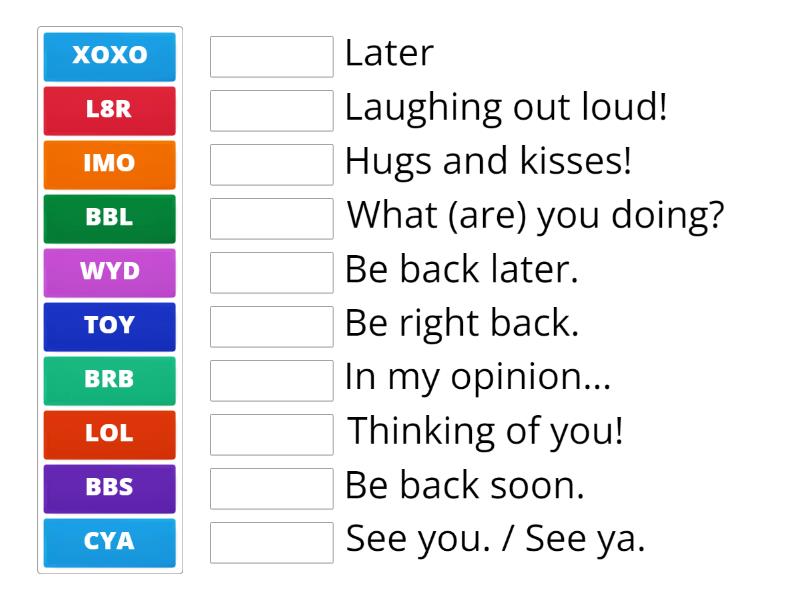Screen dimensions: 800x600
Task: Click the box beside What (are) you doing
Action: [271, 219]
